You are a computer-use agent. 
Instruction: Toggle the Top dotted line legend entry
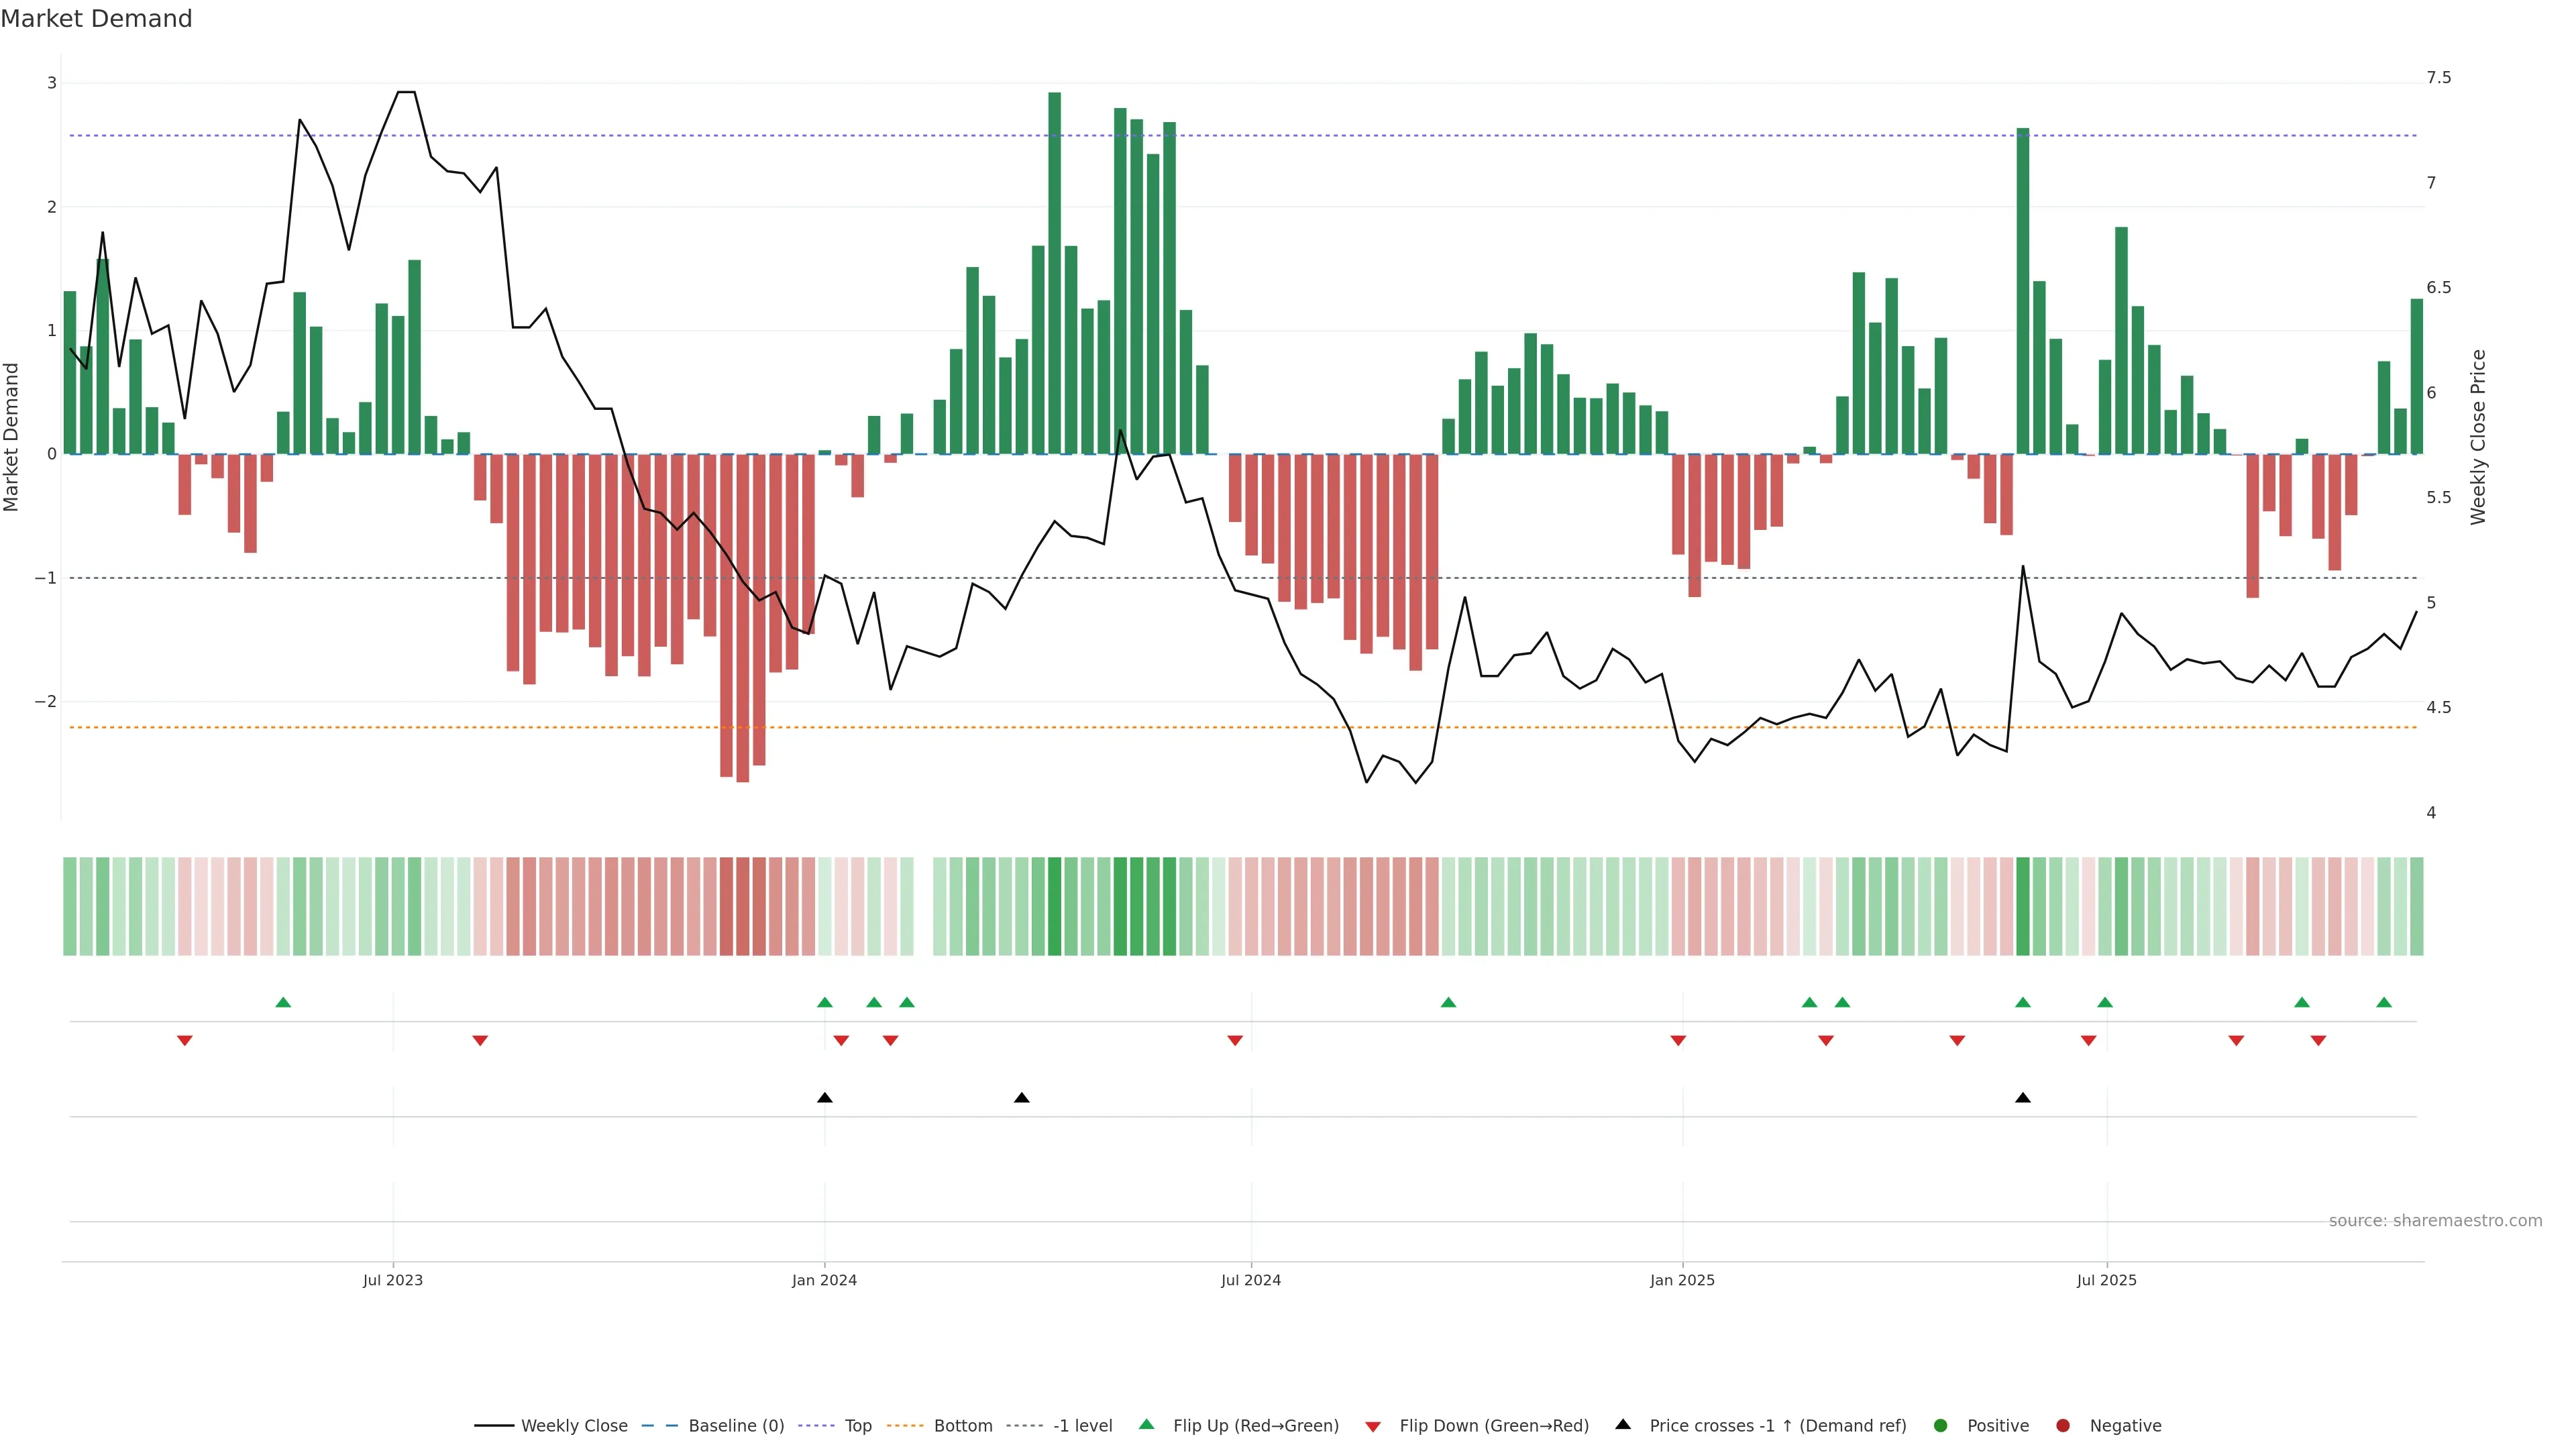point(857,1426)
